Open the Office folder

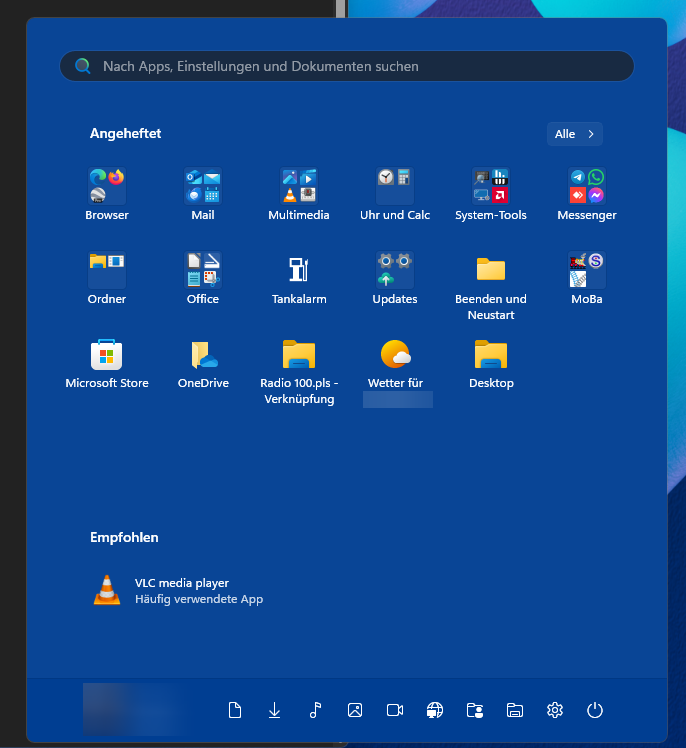pyautogui.click(x=203, y=270)
